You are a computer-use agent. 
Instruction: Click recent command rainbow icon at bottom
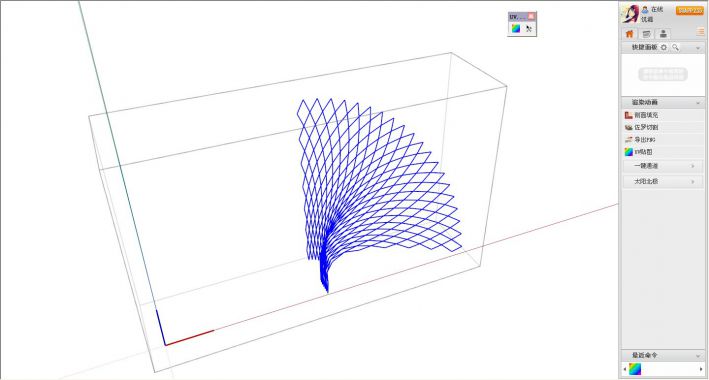click(x=635, y=369)
